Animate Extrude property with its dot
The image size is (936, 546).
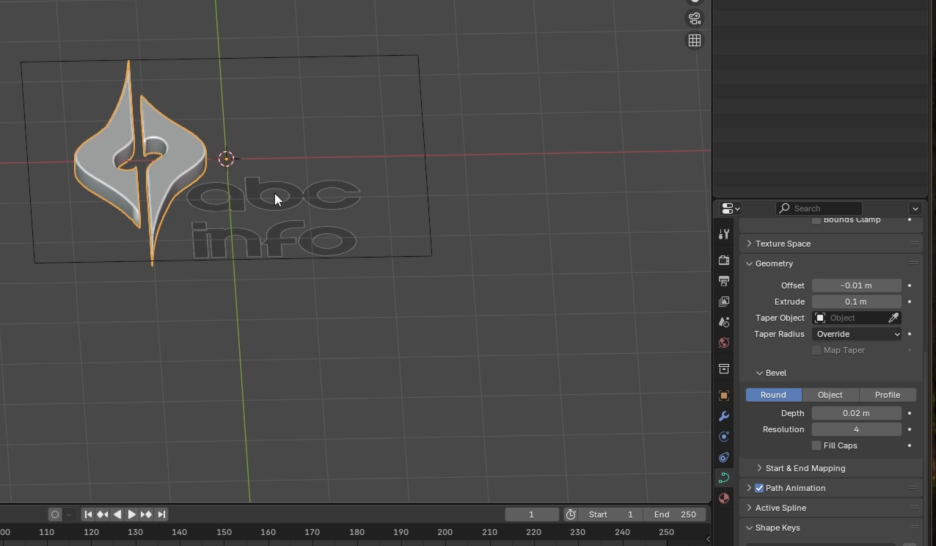click(x=910, y=302)
